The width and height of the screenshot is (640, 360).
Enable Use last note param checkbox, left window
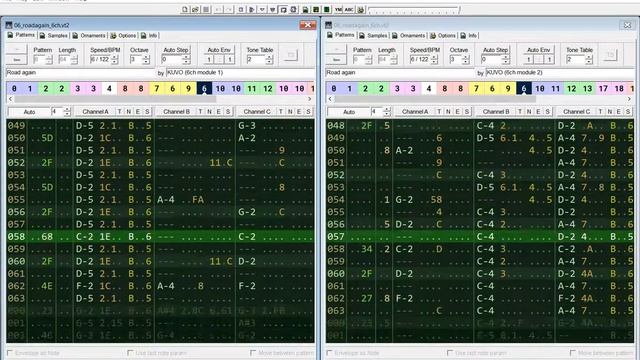[130, 353]
